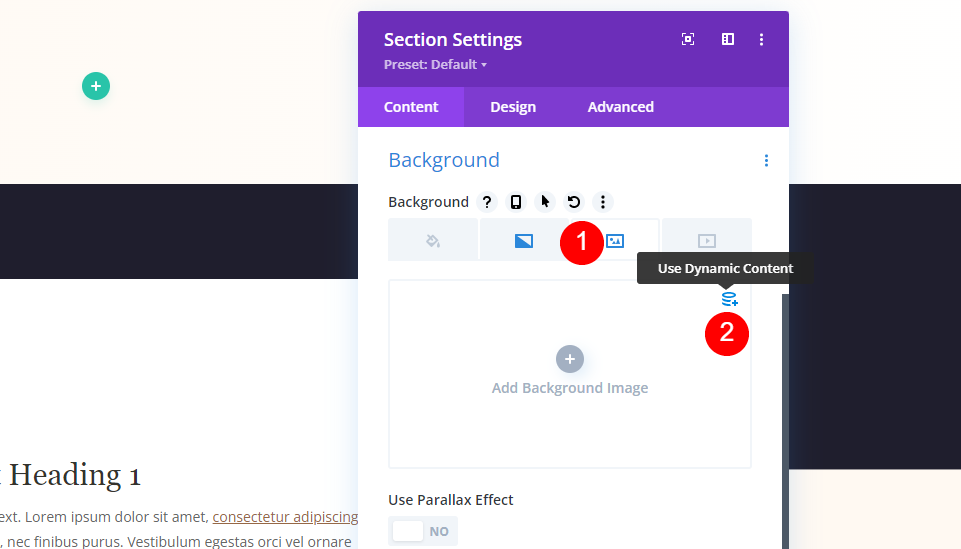This screenshot has height=549, width=961.
Task: Click the green add section plus button
Action: click(96, 86)
